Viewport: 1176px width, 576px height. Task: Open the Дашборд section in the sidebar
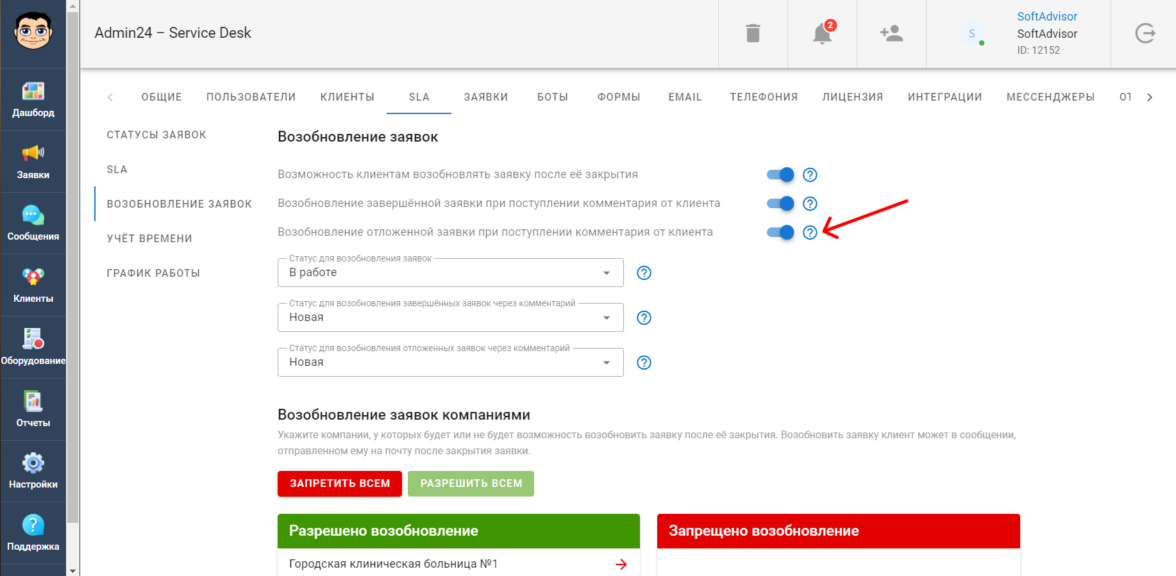click(33, 100)
